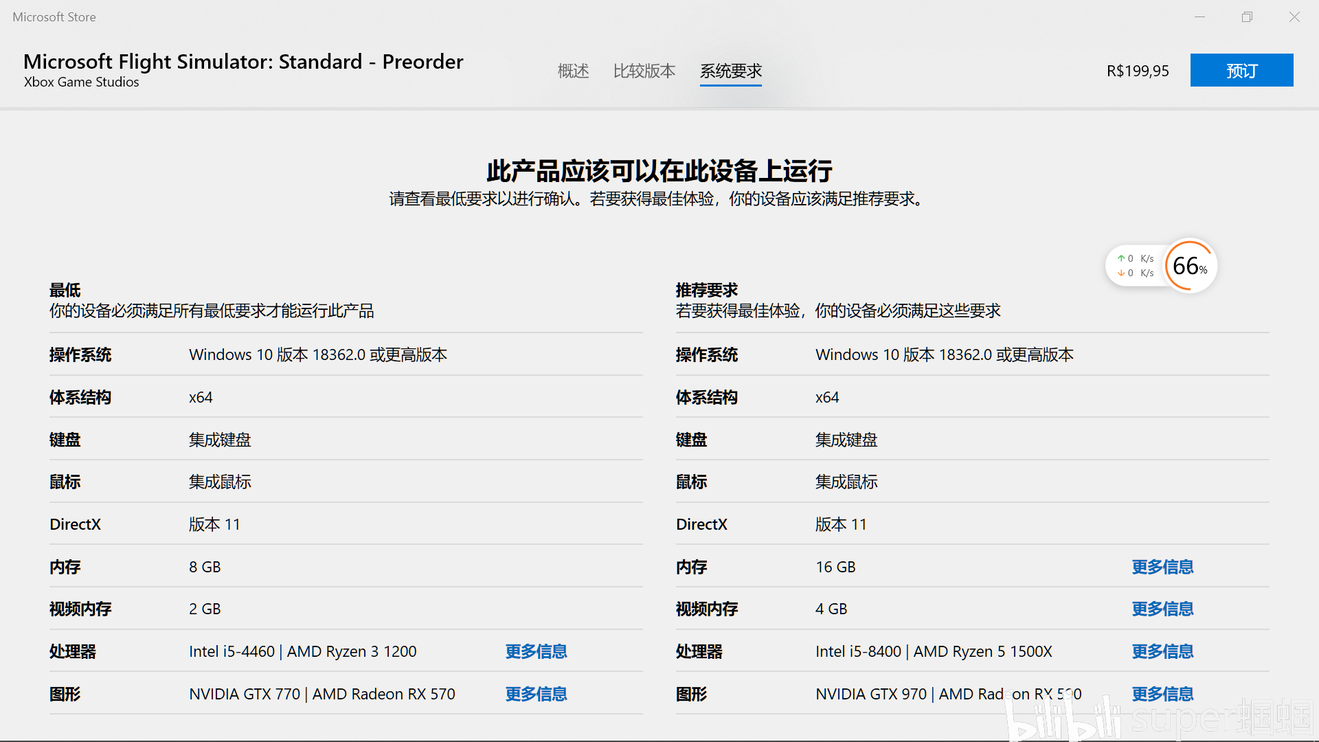Screen dimensions: 1319x742
Task: Click recommended value Intel i5-8400 | AMD Ryzen 5 1500X
Action: pos(934,651)
